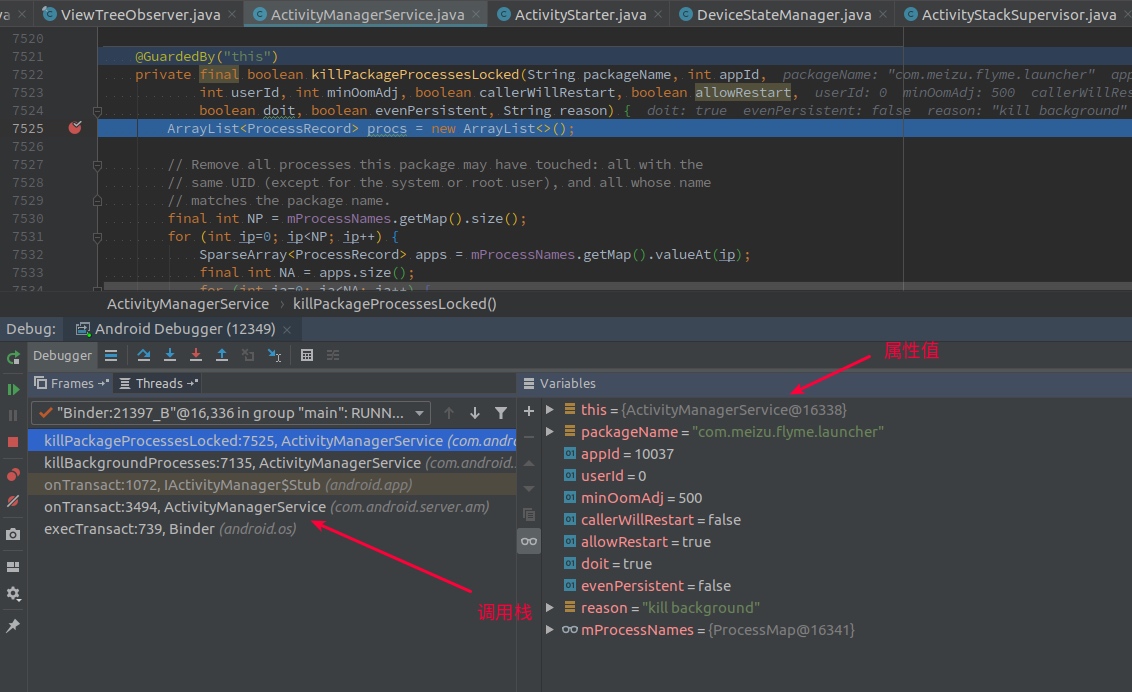The width and height of the screenshot is (1132, 692).
Task: Click the Rerun debug icon
Action: (x=13, y=357)
